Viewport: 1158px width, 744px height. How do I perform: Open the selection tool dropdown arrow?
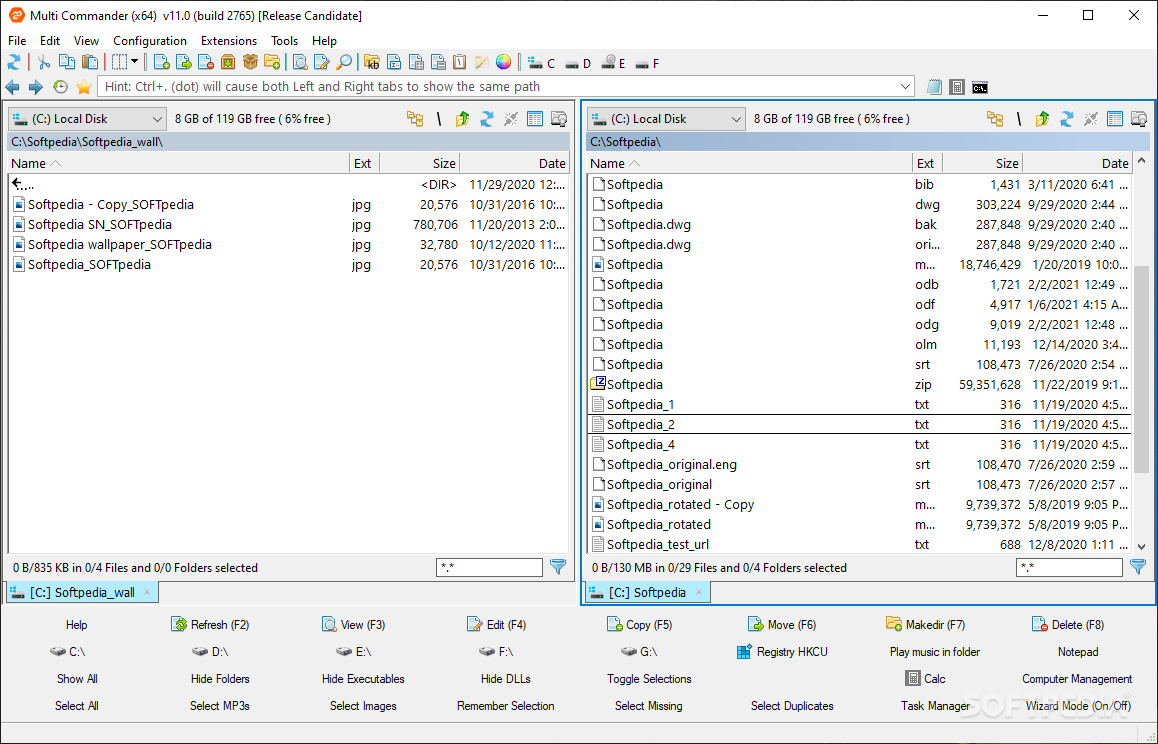[x=134, y=63]
